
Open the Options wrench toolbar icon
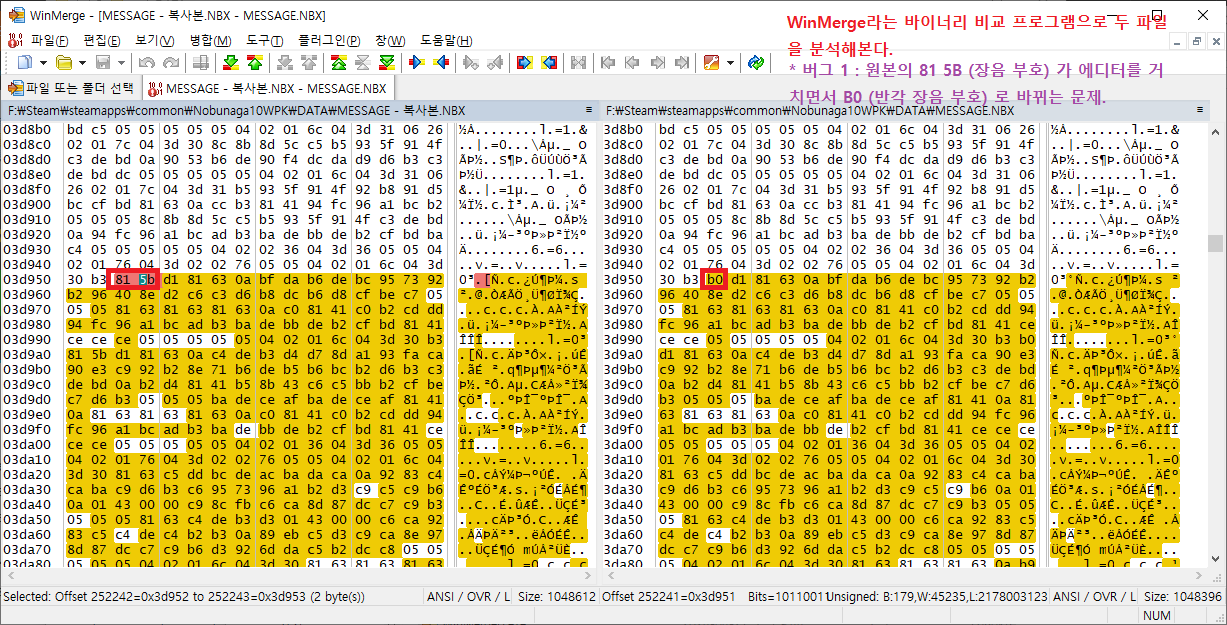(711, 62)
